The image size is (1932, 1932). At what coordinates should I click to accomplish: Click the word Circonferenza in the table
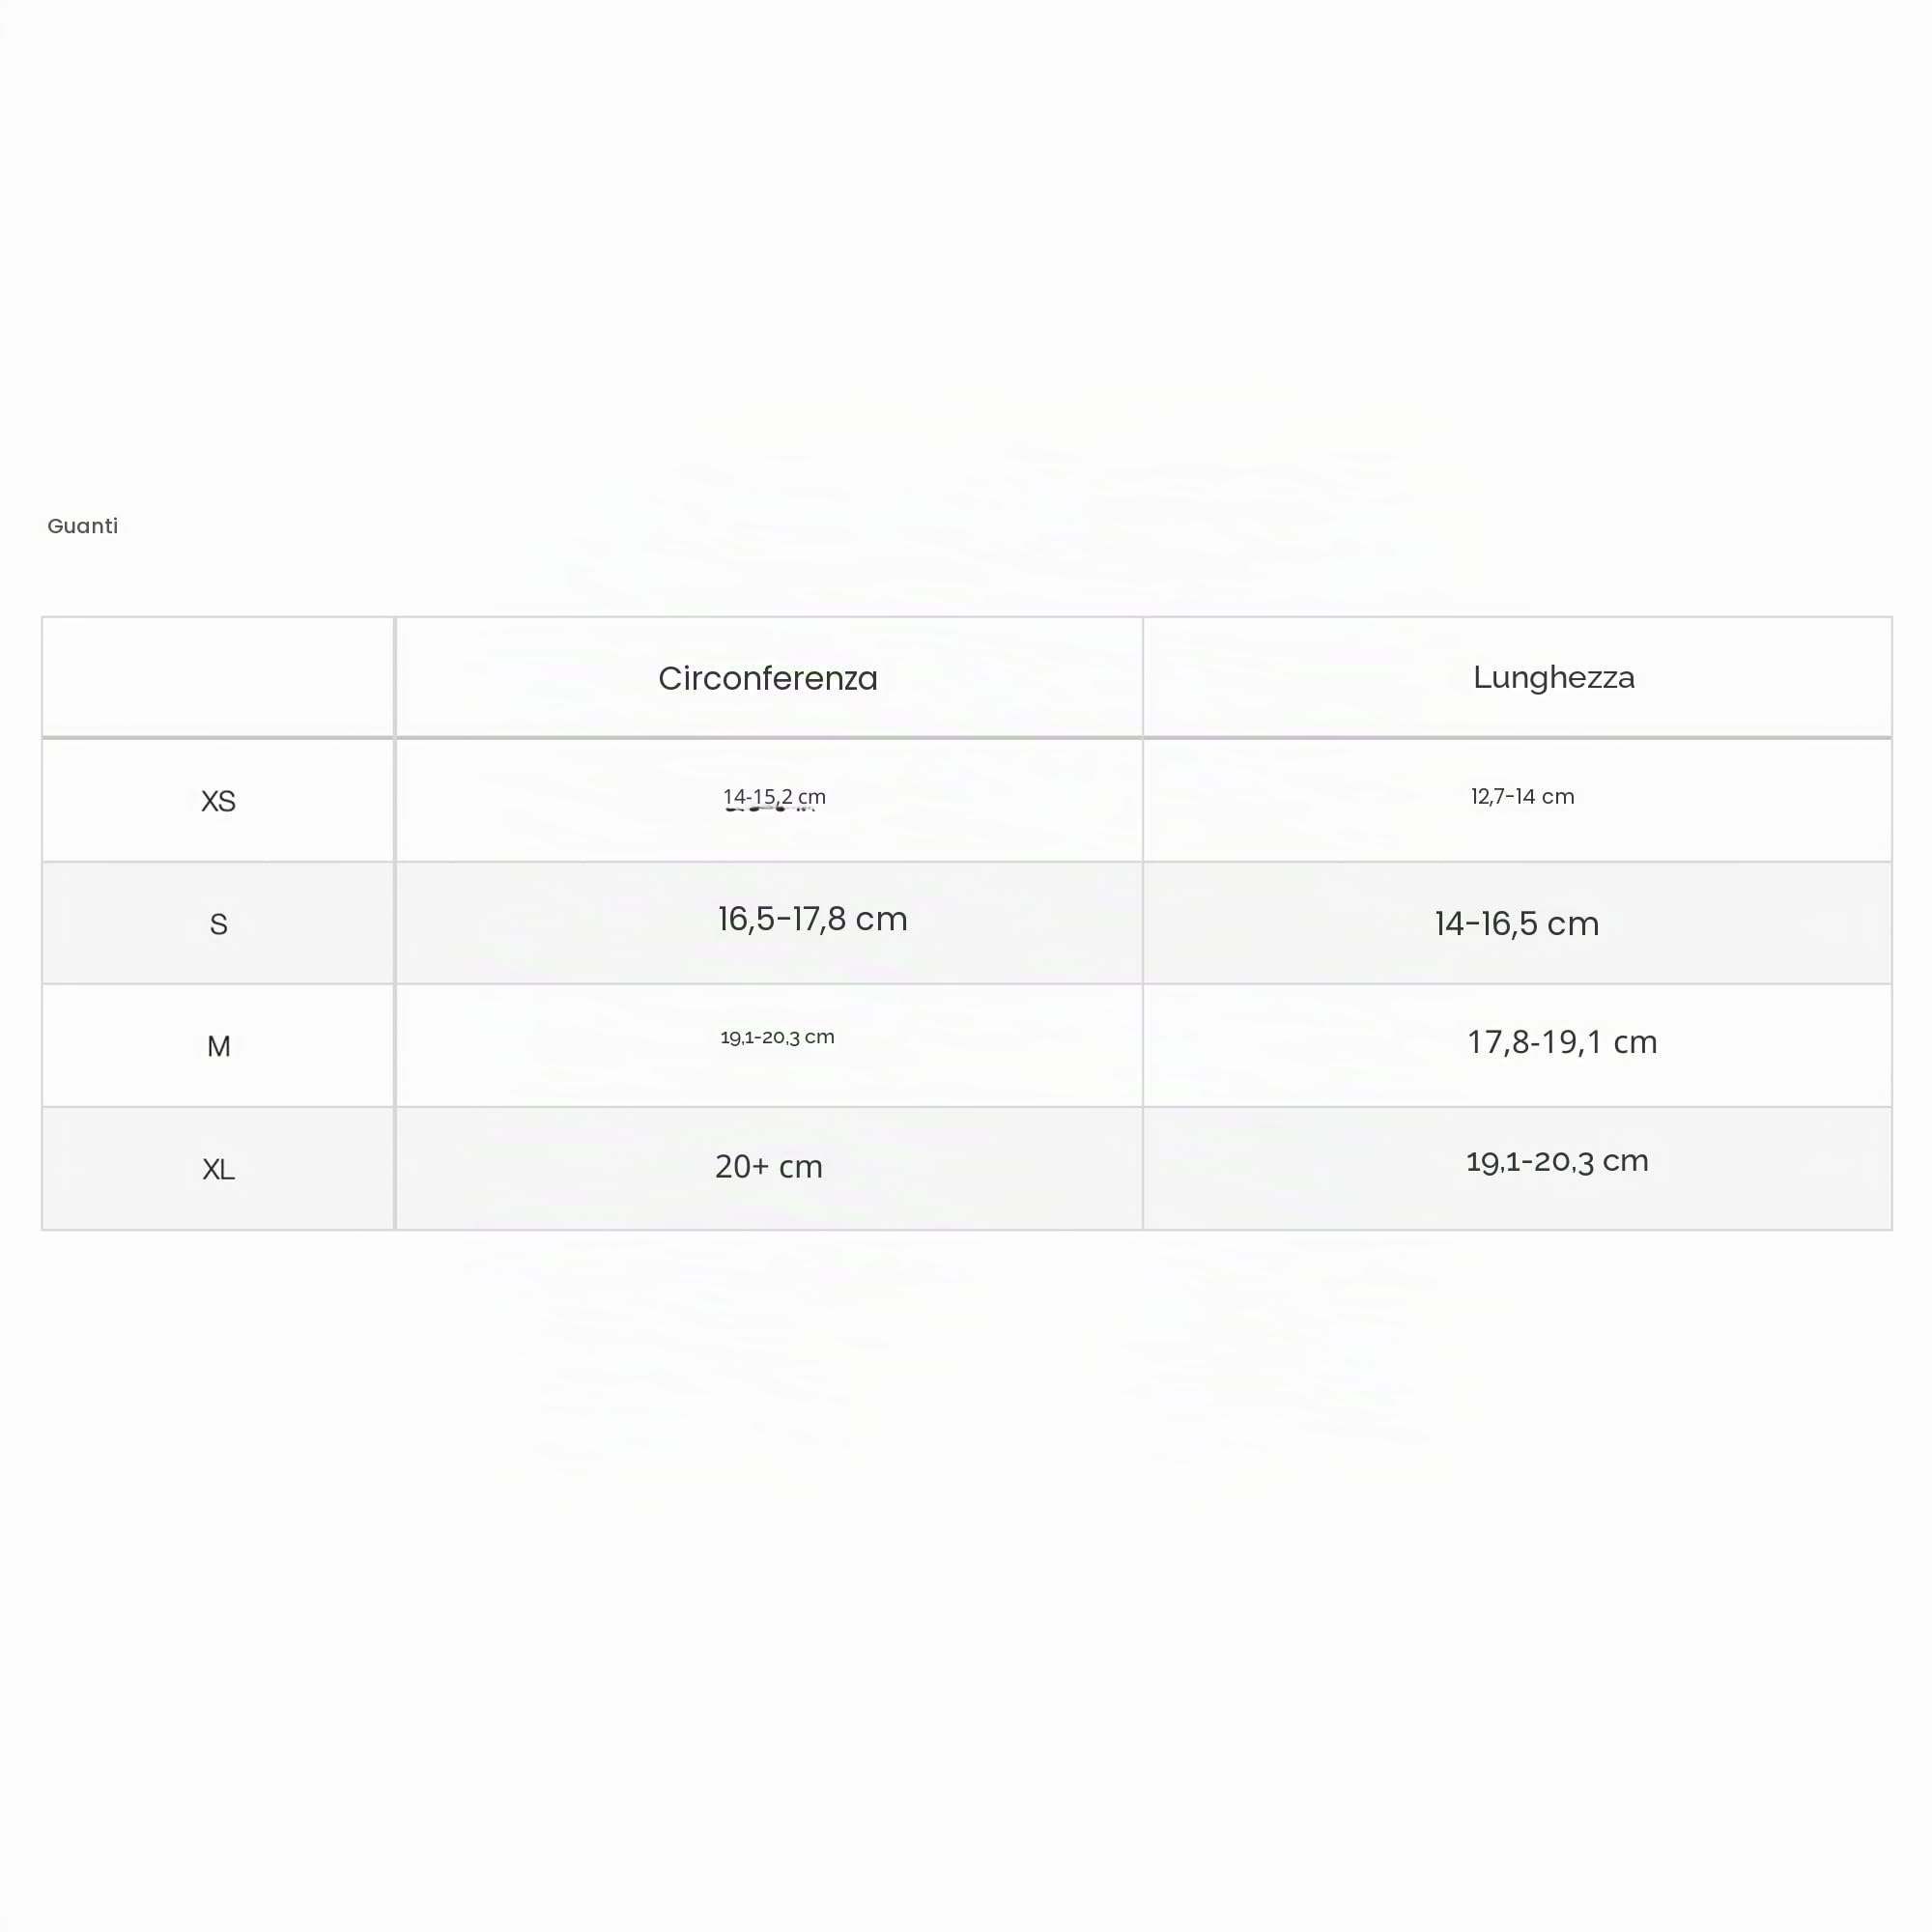768,678
